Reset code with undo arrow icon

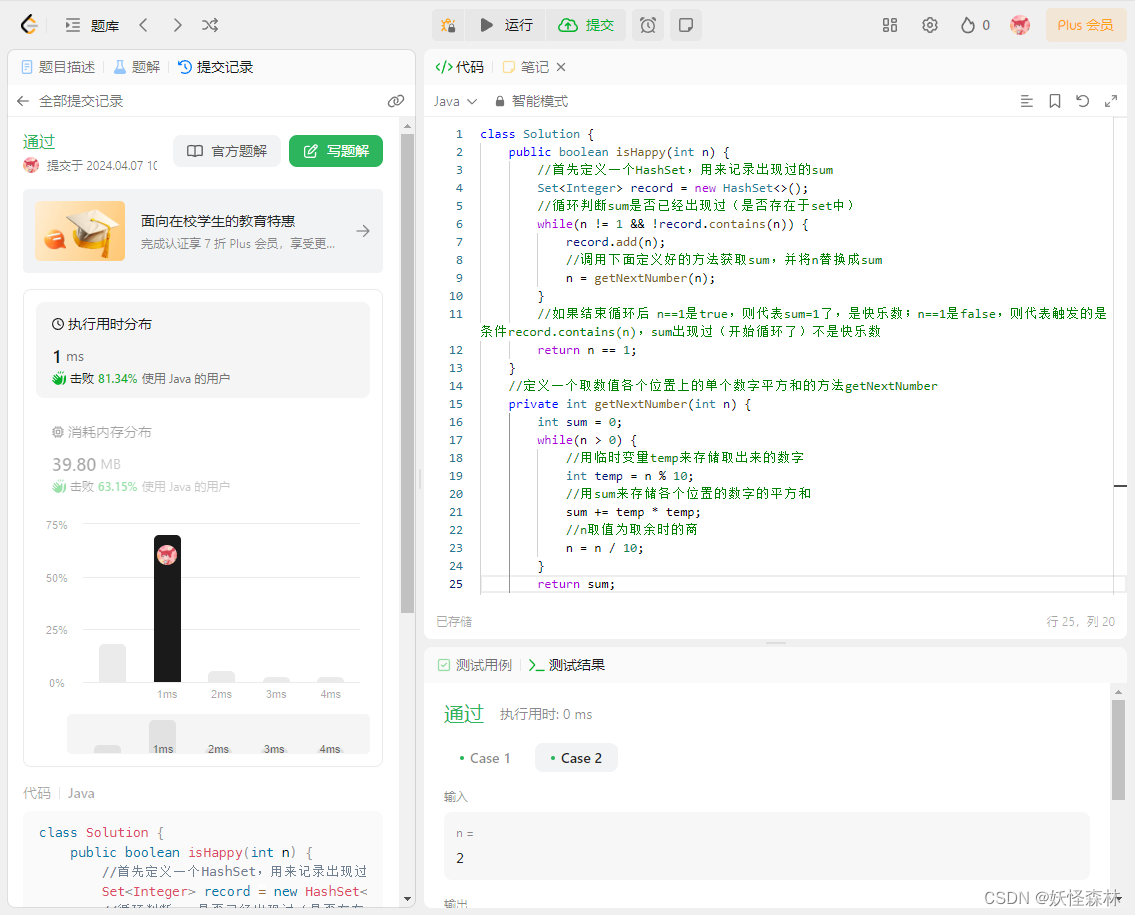(x=1082, y=101)
